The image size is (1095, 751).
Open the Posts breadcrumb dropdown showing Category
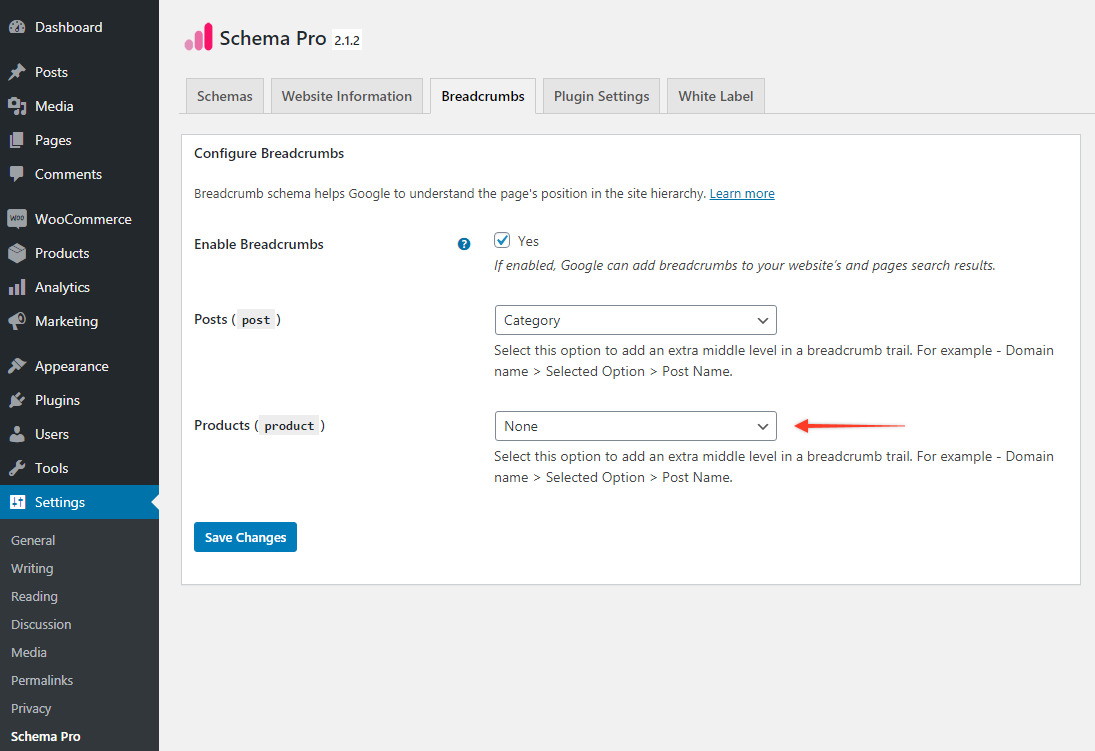635,319
